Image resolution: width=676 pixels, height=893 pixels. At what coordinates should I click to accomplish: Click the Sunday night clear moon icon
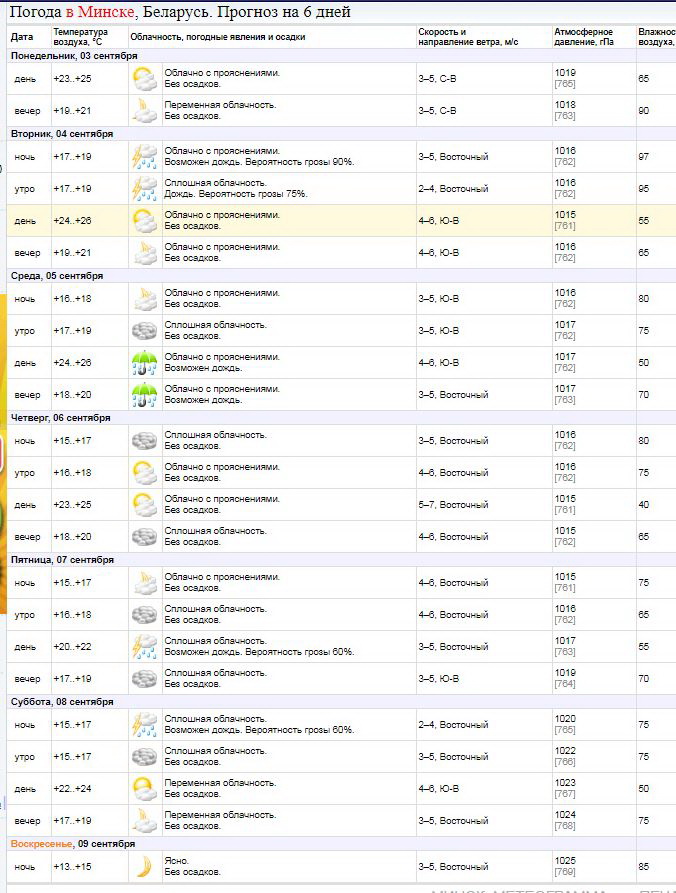coord(145,867)
